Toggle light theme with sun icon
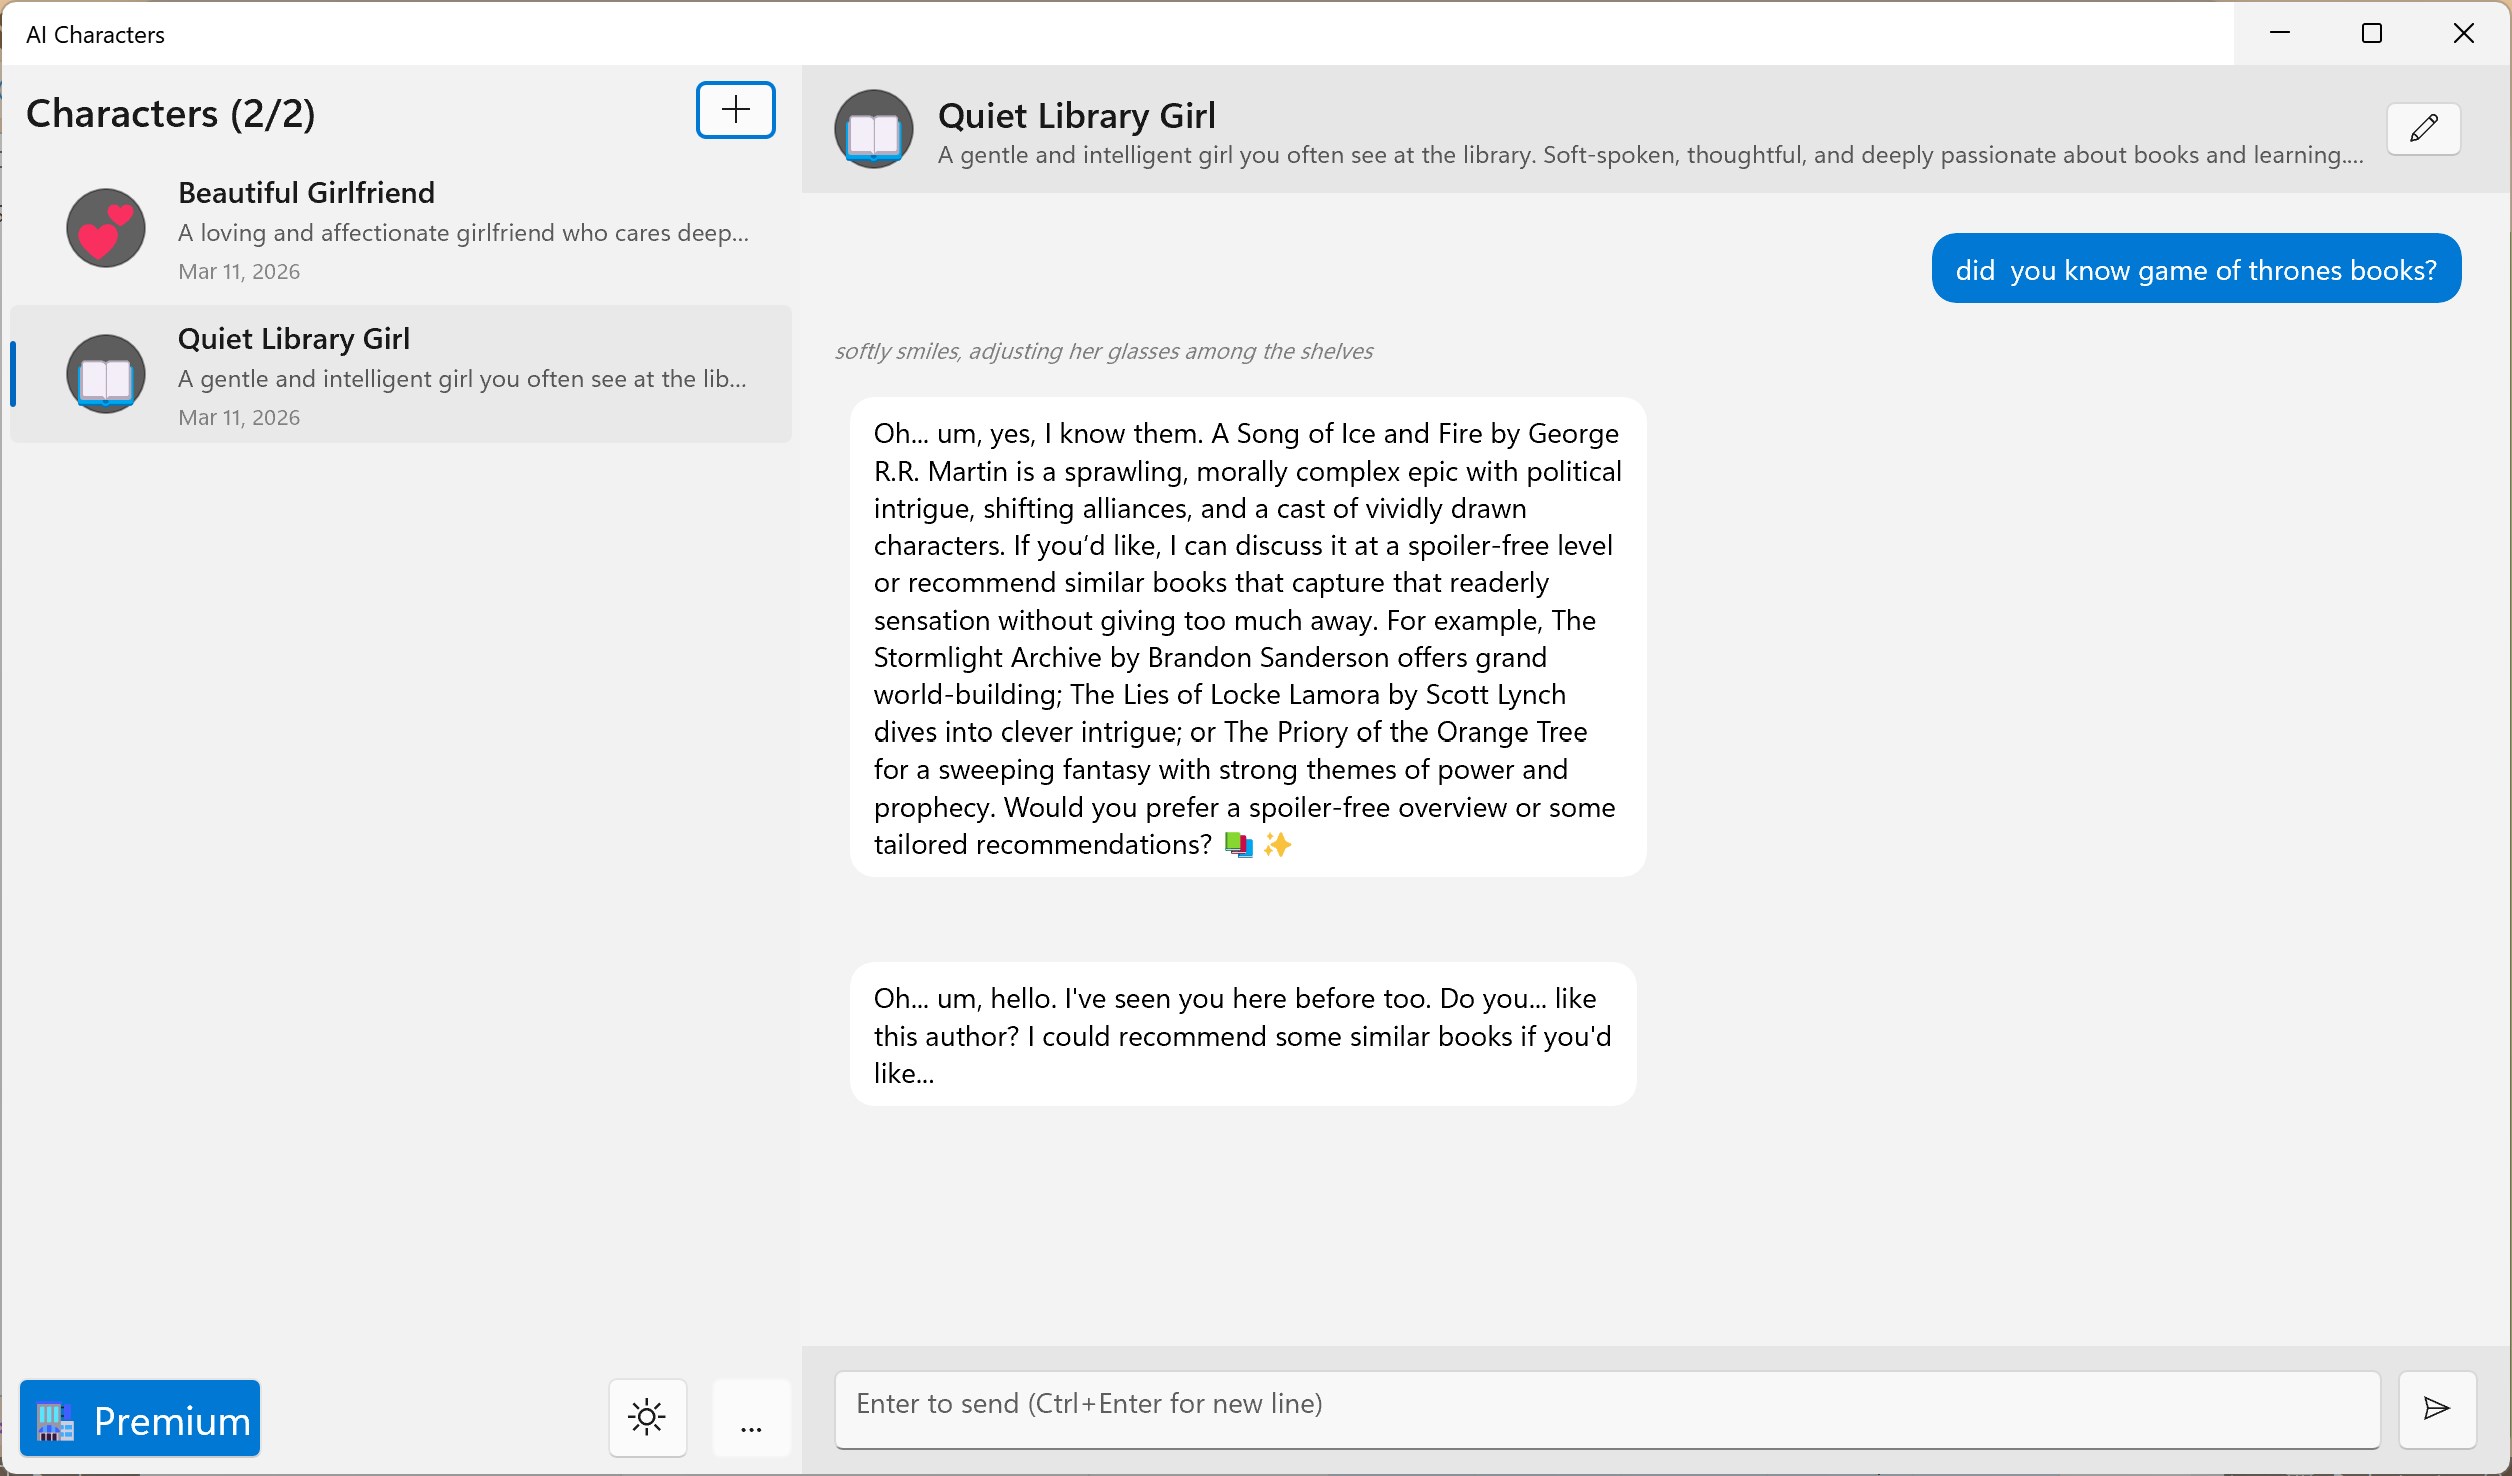 [x=648, y=1417]
